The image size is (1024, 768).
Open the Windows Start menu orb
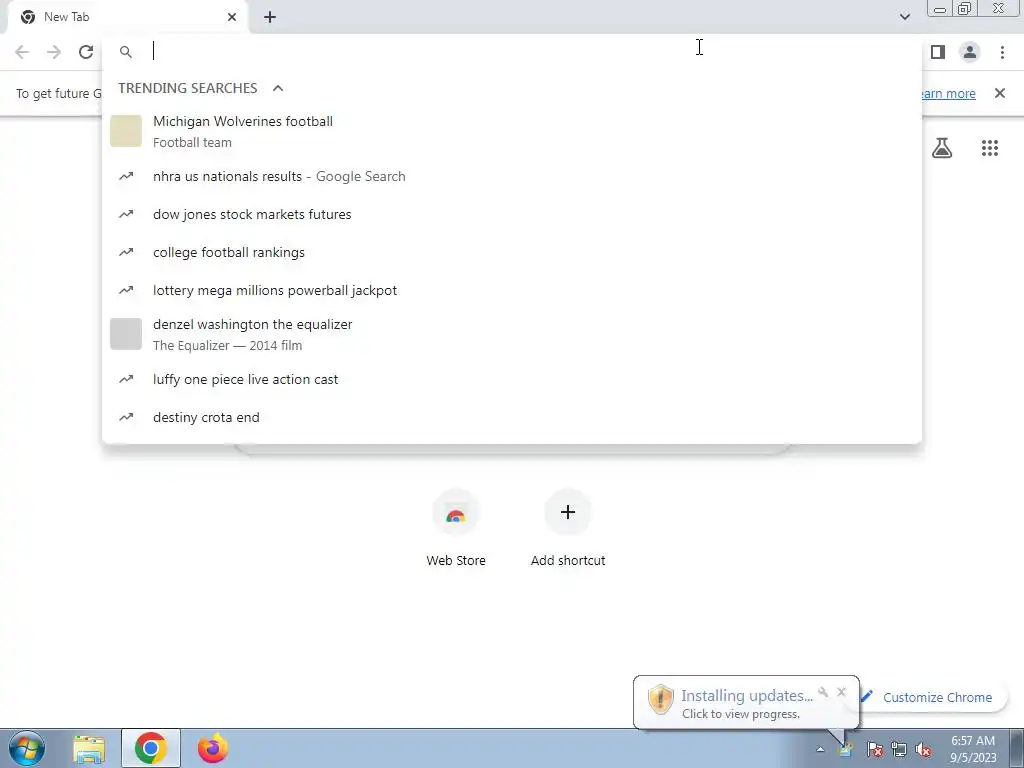click(27, 748)
